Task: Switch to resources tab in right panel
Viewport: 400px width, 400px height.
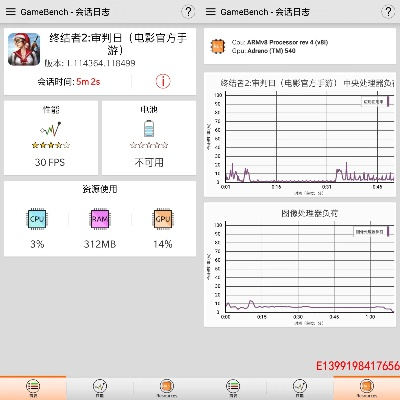Action: click(367, 388)
